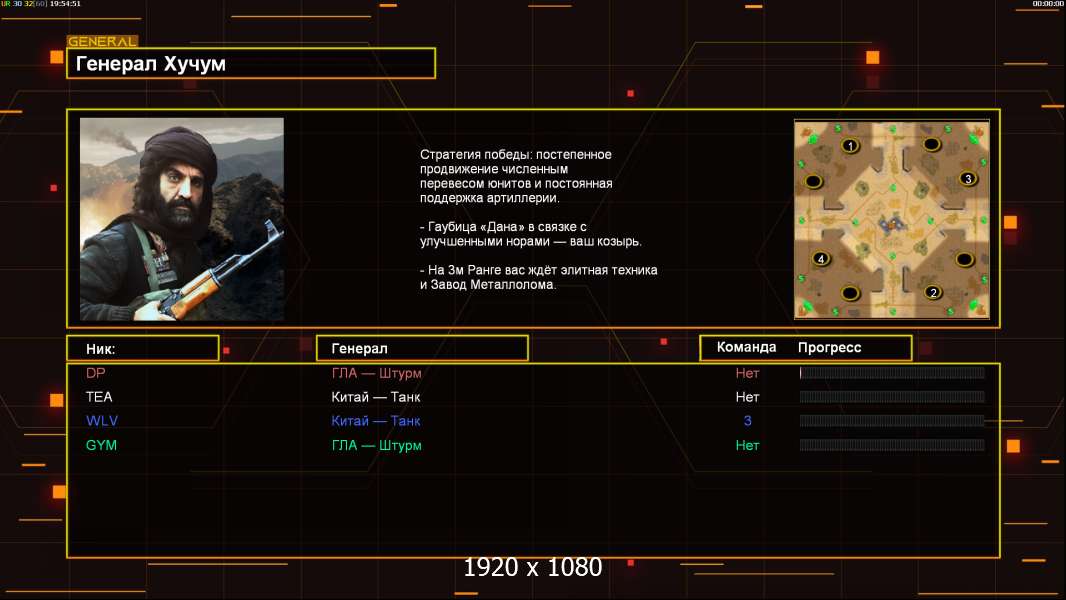Click the "Команда" column header
The height and width of the screenshot is (600, 1066).
746,347
